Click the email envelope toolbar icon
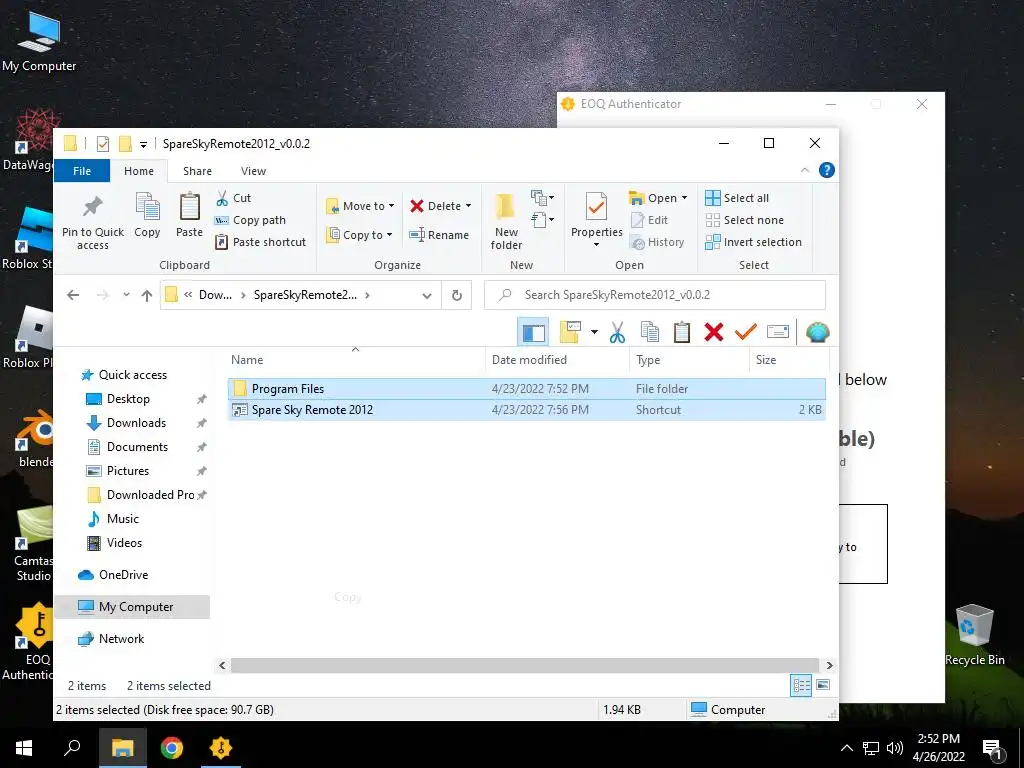1024x768 pixels. tap(777, 332)
